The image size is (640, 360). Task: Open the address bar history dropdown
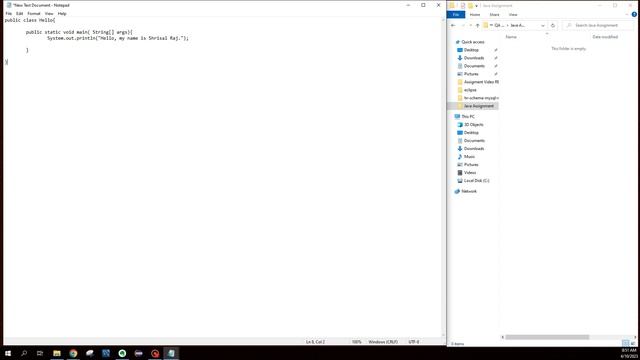click(x=543, y=25)
